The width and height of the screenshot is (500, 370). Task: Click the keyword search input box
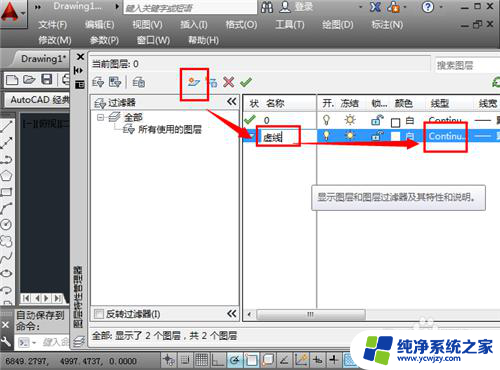click(190, 7)
